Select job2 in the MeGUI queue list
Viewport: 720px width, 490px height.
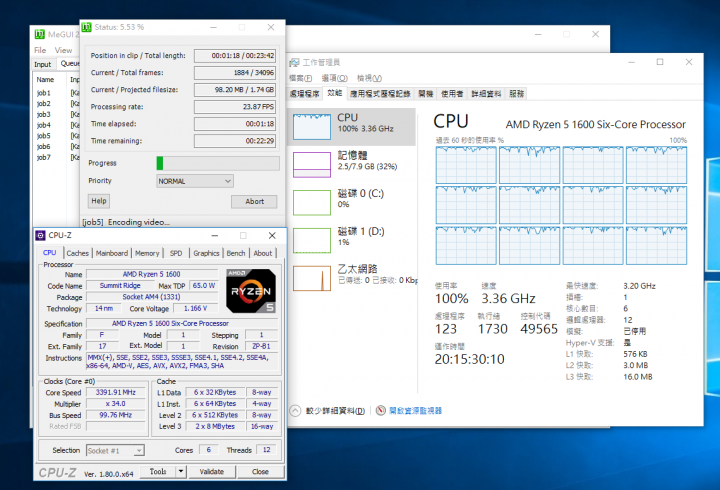coord(44,104)
